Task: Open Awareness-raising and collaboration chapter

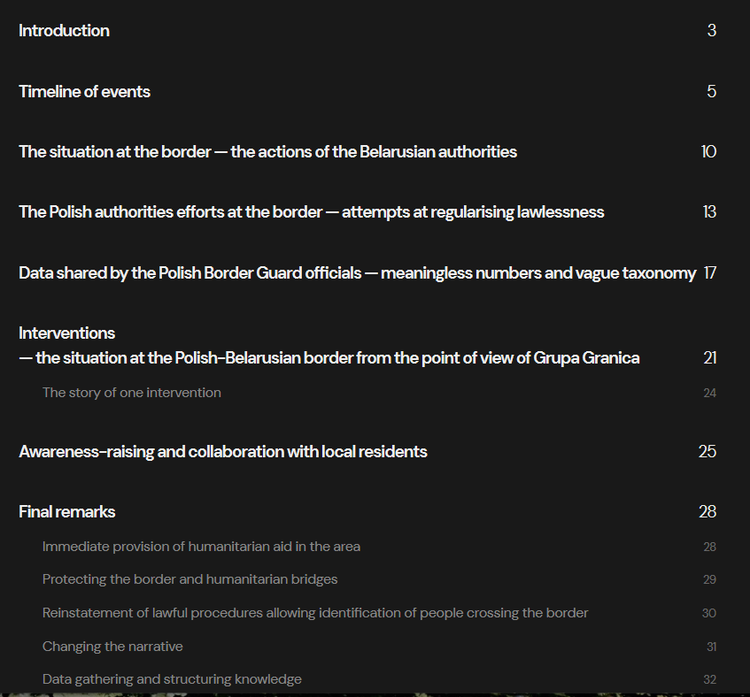Action: point(223,452)
